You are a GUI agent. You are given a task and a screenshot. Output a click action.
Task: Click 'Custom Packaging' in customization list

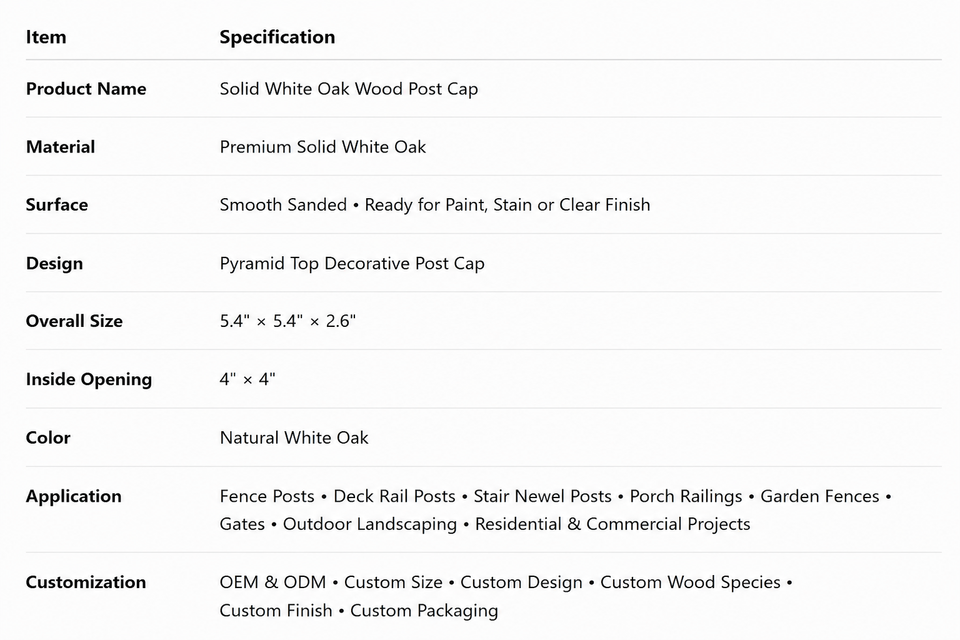pyautogui.click(x=424, y=611)
